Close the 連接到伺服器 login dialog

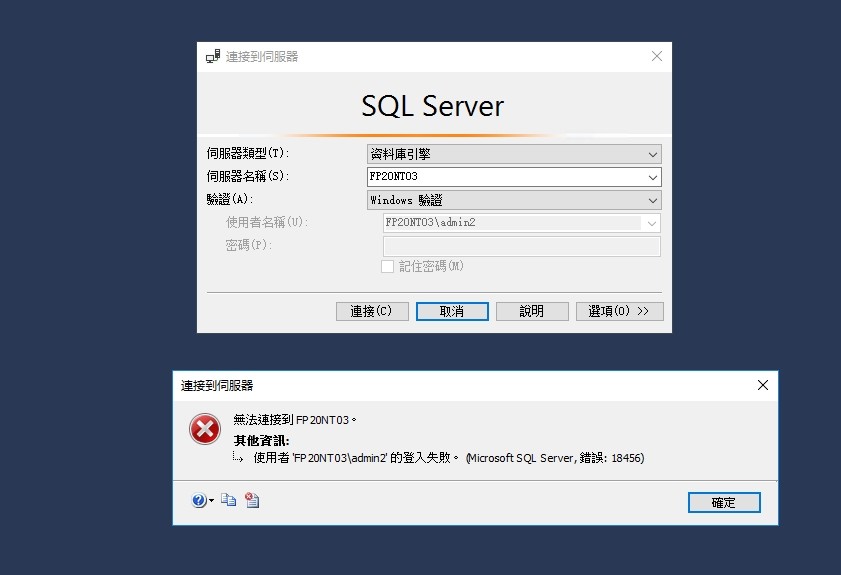coord(656,56)
